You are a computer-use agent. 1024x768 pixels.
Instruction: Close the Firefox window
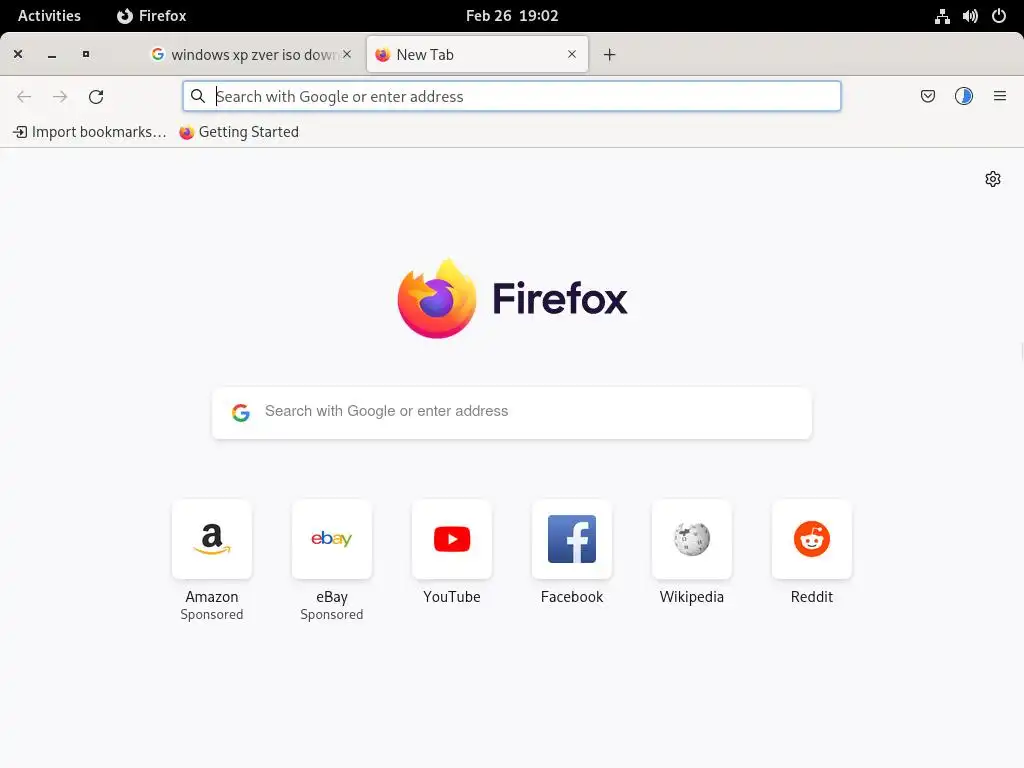(x=18, y=54)
